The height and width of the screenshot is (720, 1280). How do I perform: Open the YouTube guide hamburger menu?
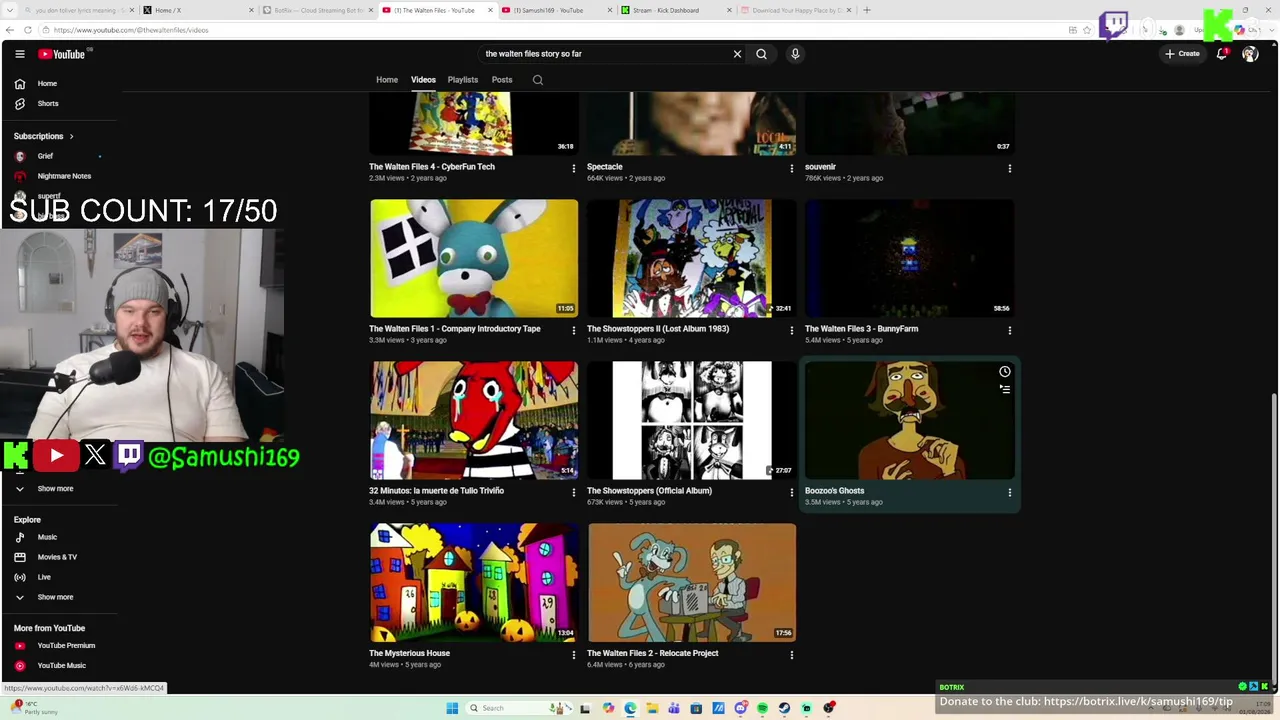coord(19,54)
